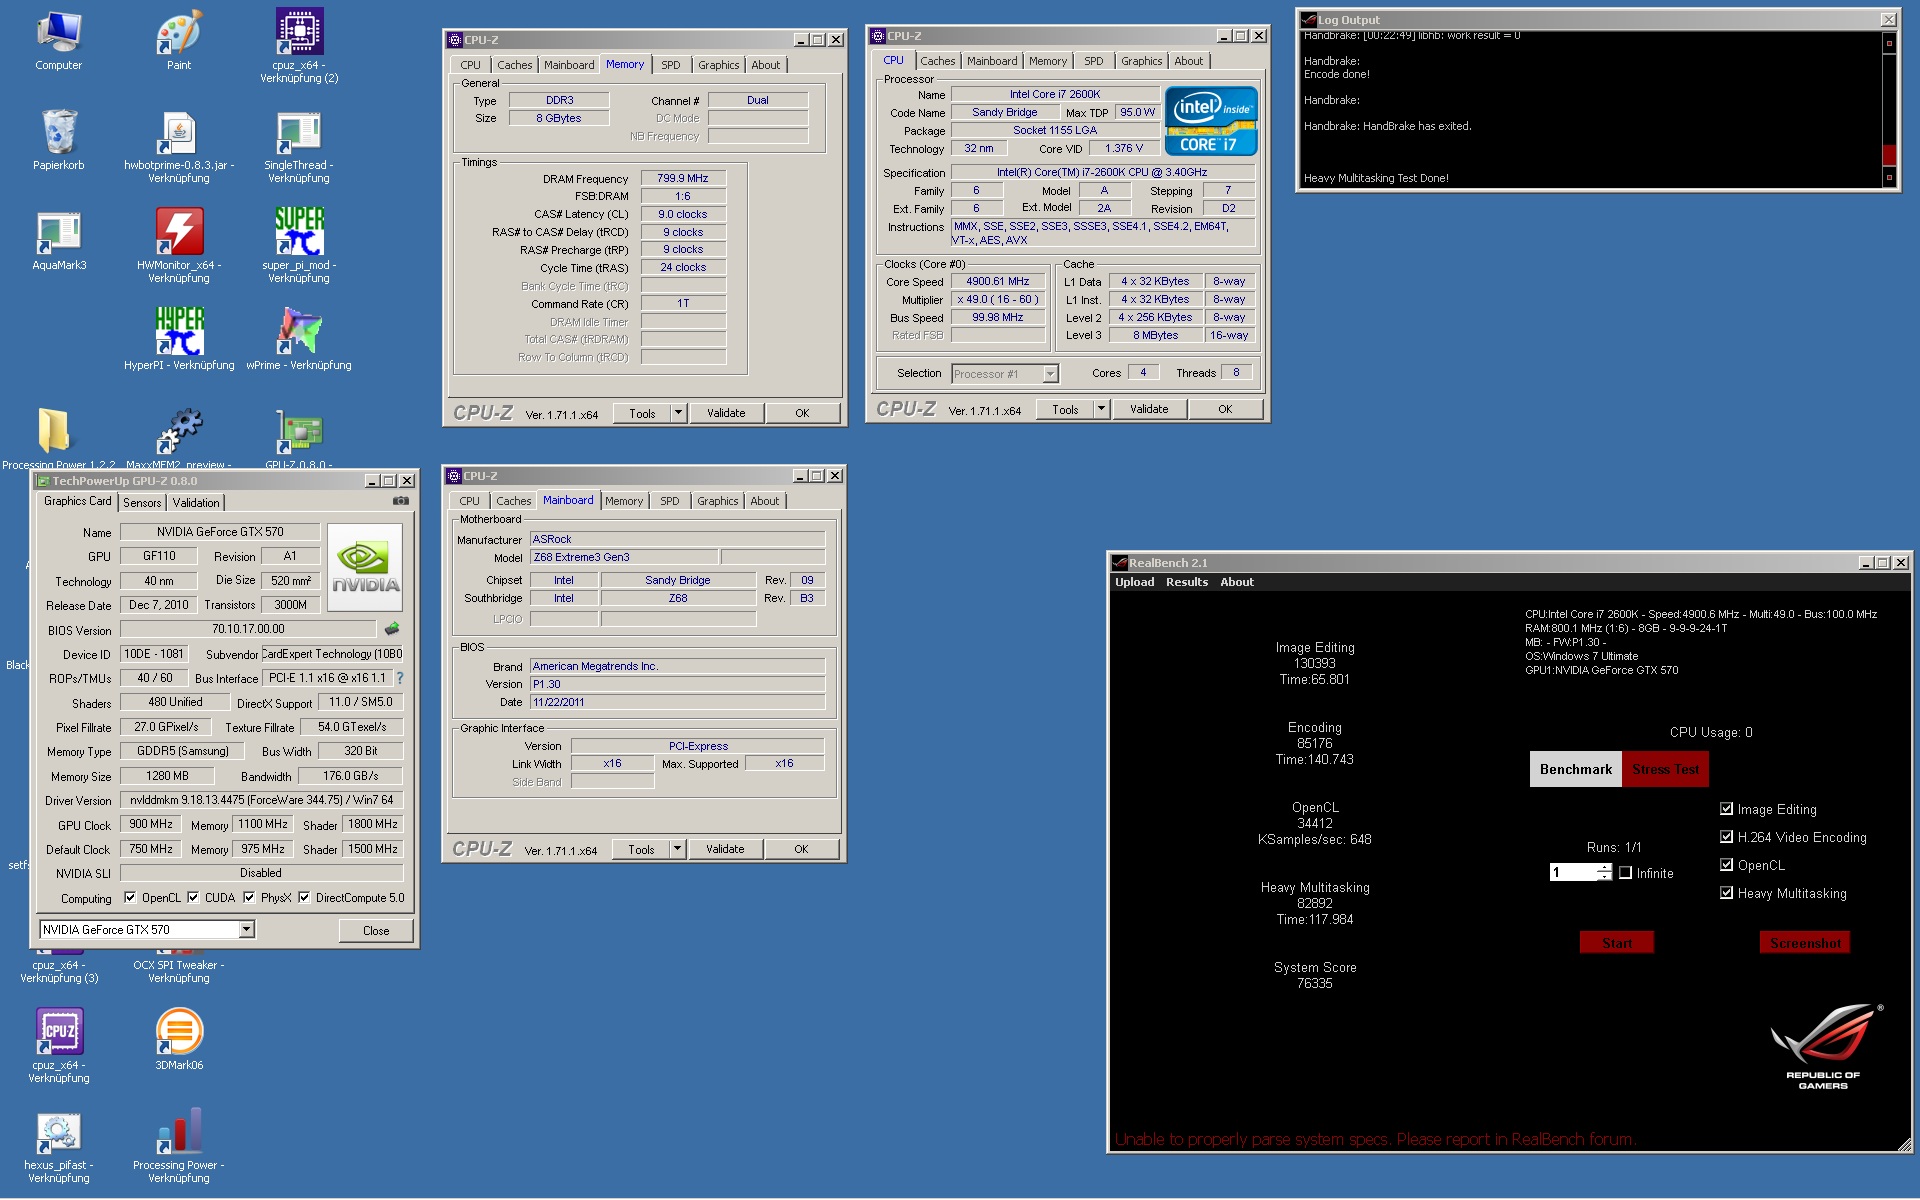Image resolution: width=1920 pixels, height=1200 pixels.
Task: Click Validate in CPU-Z Memory window
Action: (726, 412)
